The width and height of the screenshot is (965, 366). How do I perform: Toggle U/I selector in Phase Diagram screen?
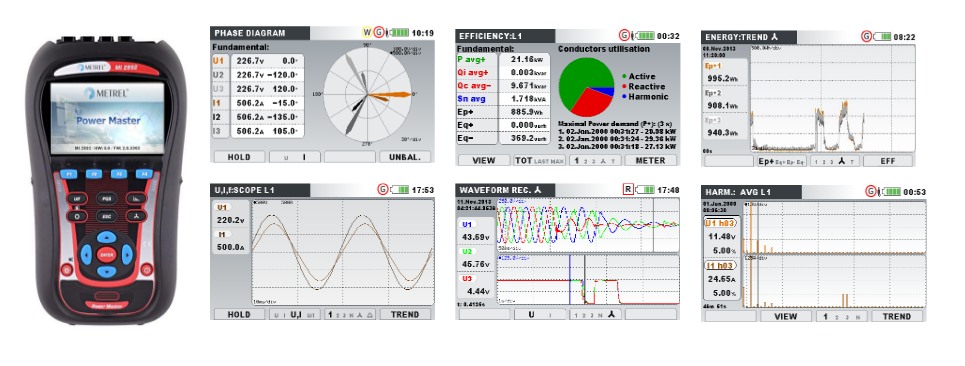[x=294, y=157]
